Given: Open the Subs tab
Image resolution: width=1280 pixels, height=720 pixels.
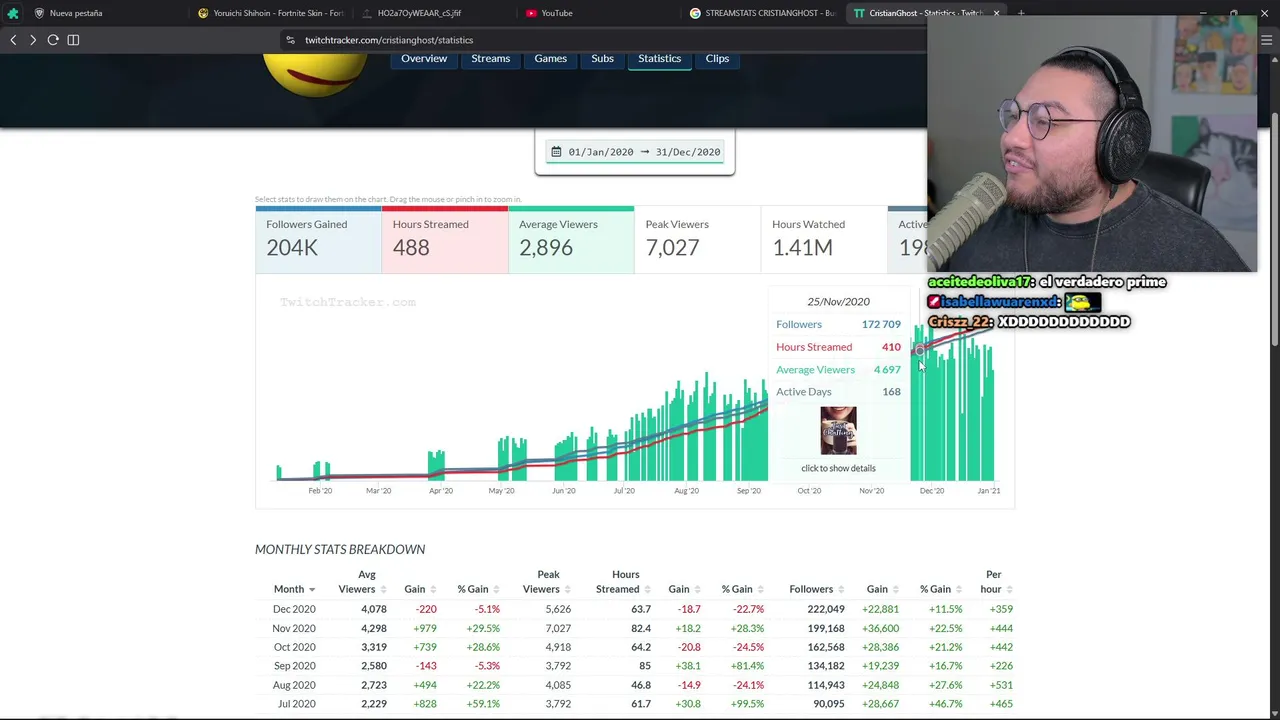Looking at the screenshot, I should pos(602,59).
